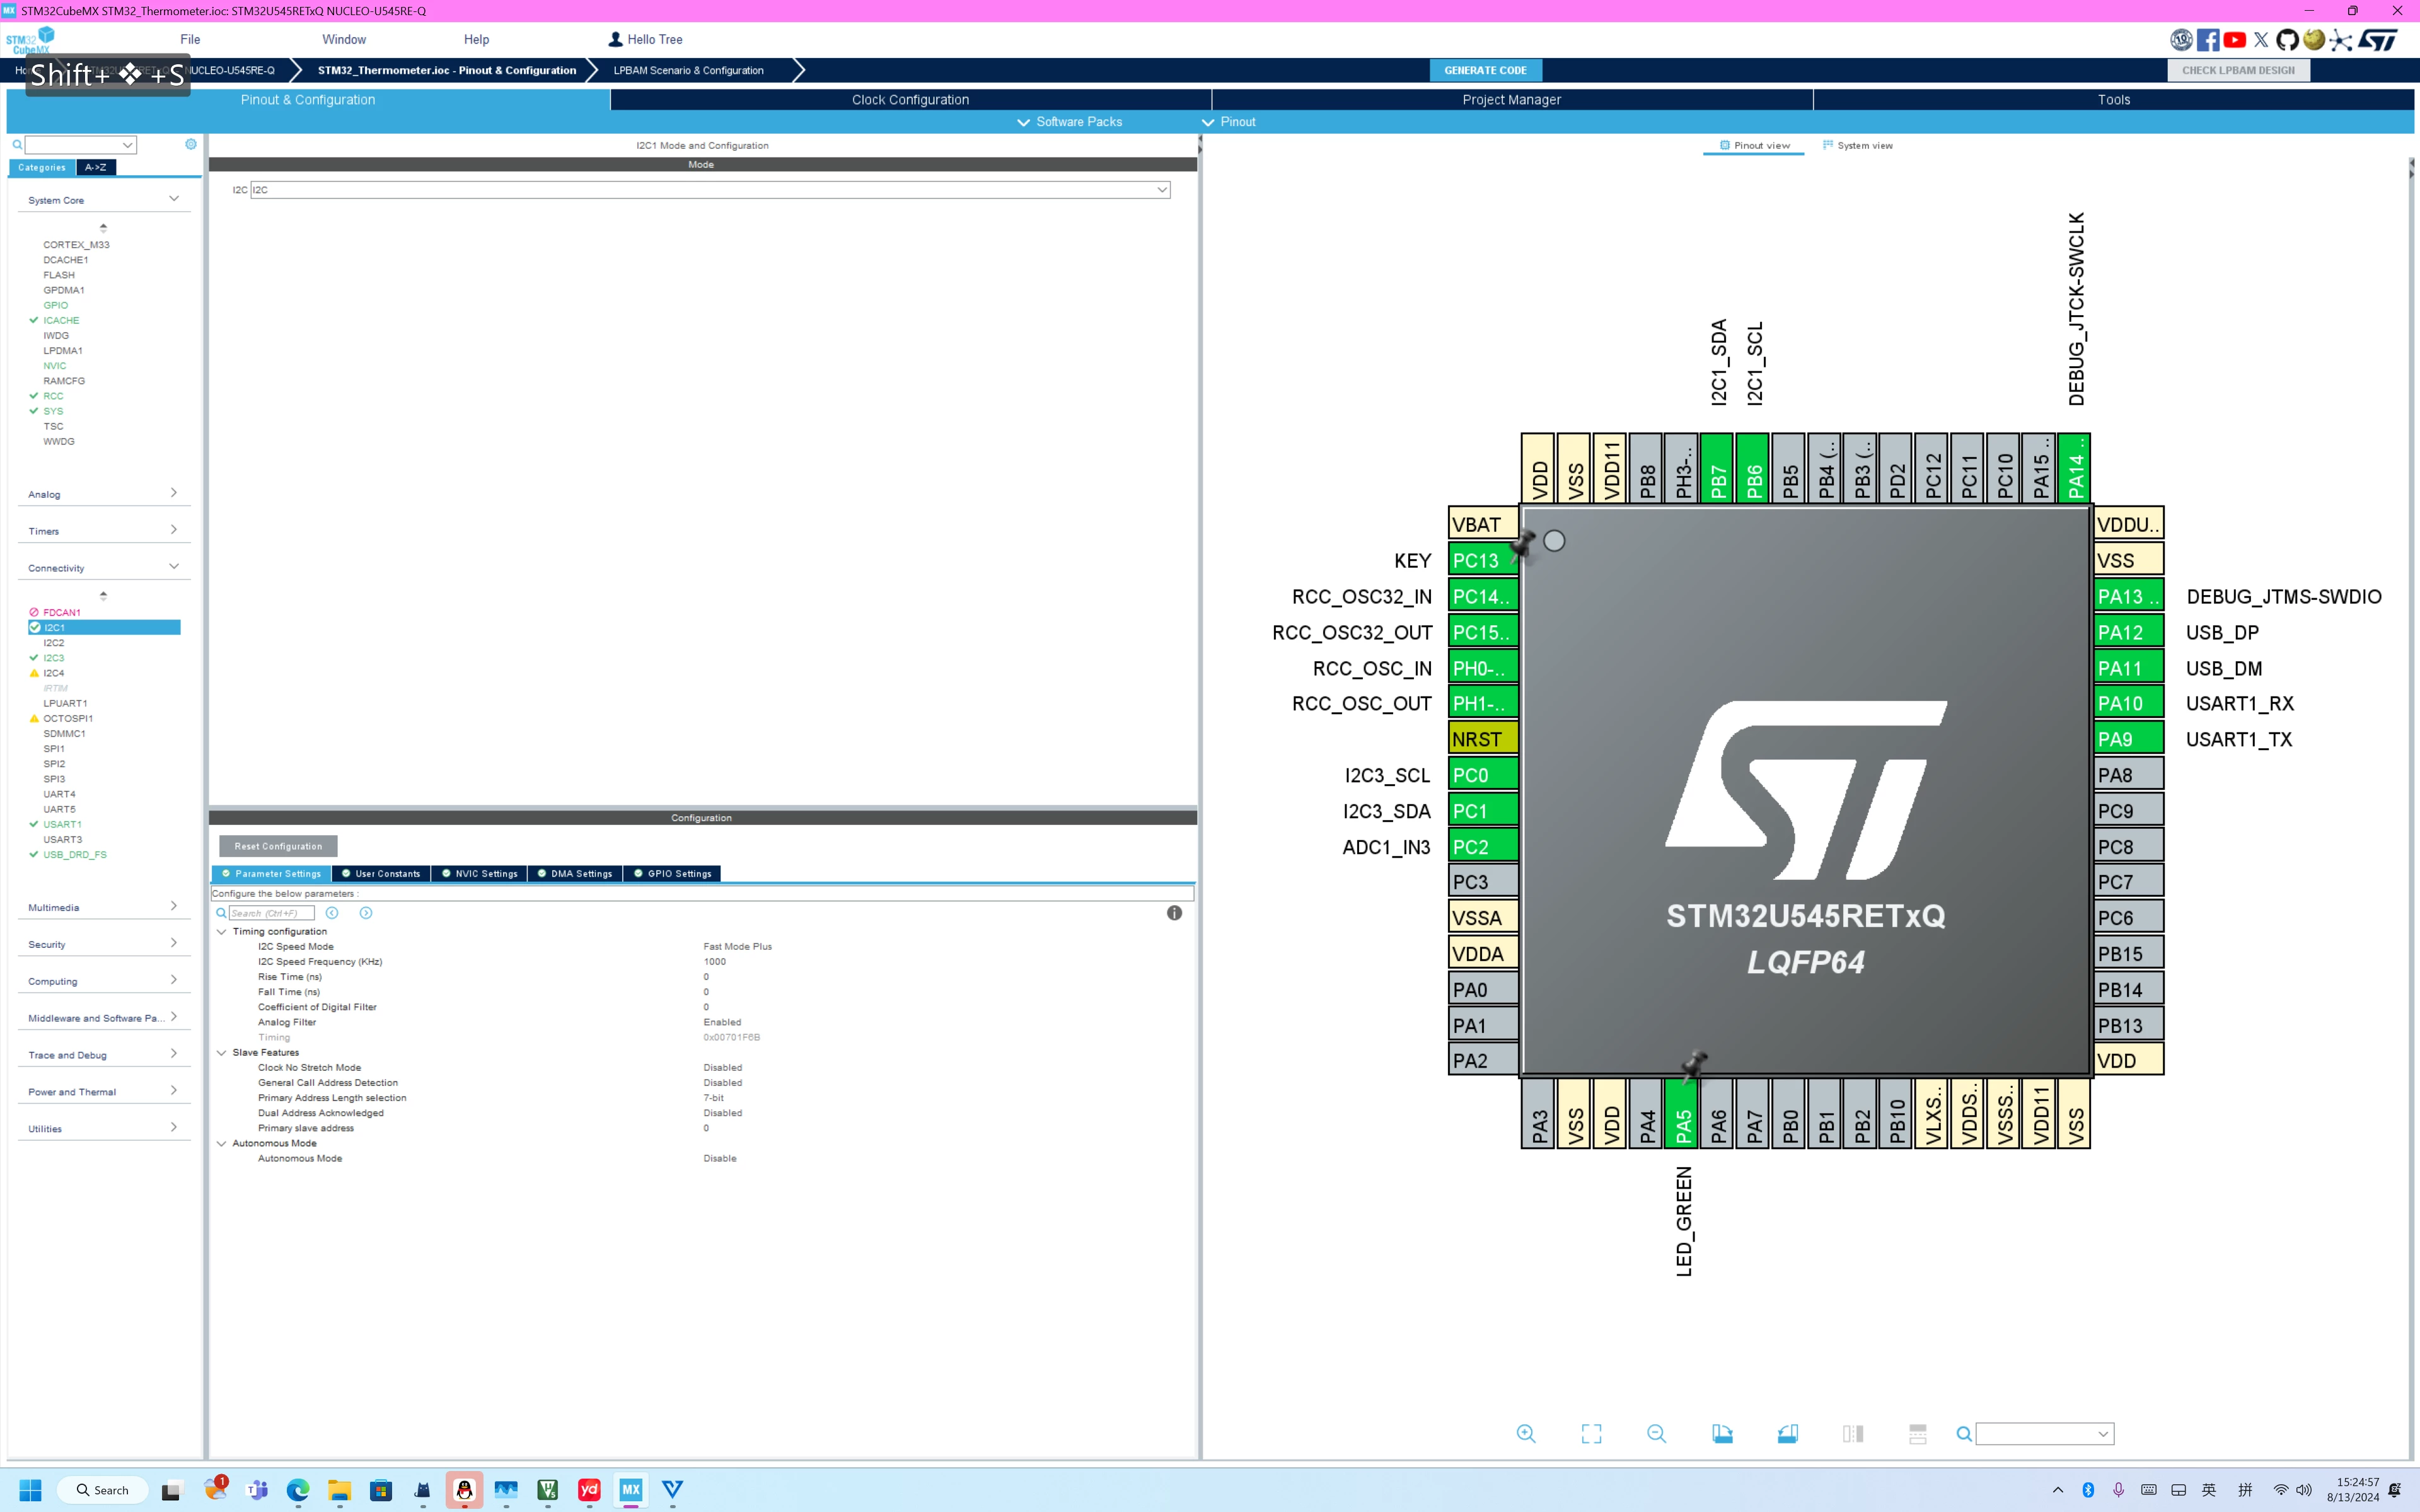Click the GENERATE CODE button
Screen dimensions: 2420x1512
tap(1485, 70)
